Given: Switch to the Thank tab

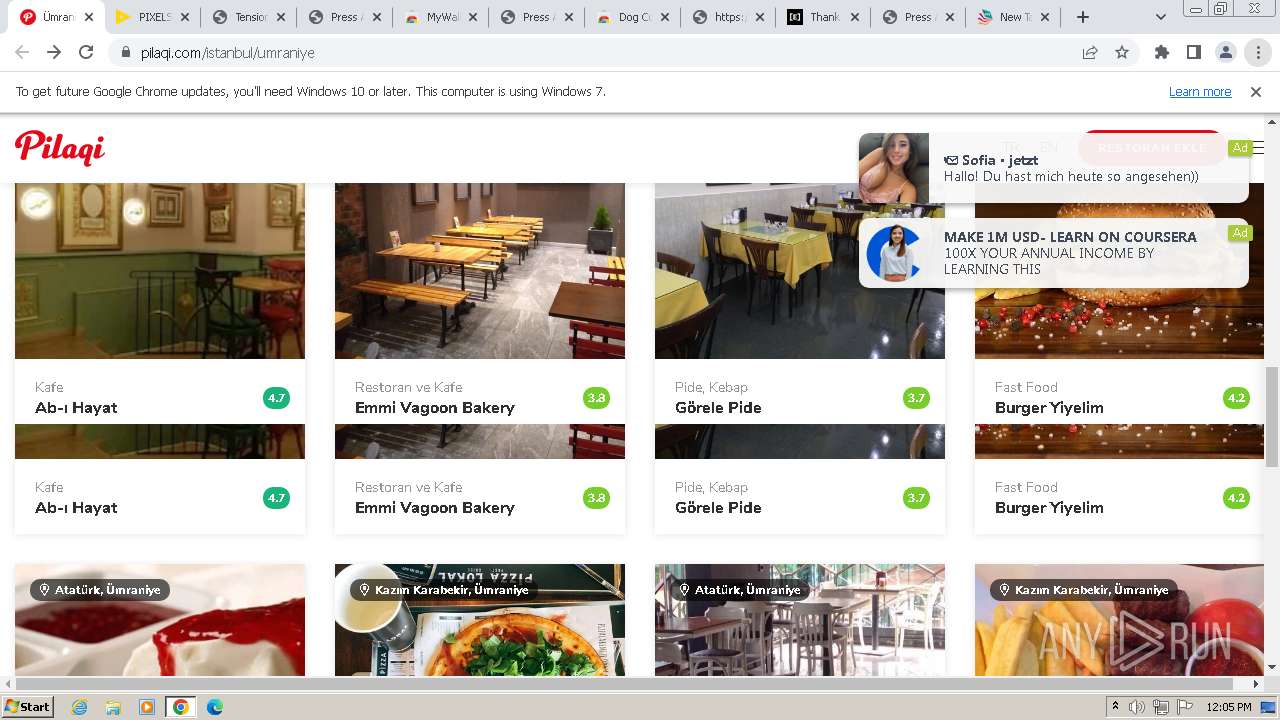Looking at the screenshot, I should click(825, 17).
